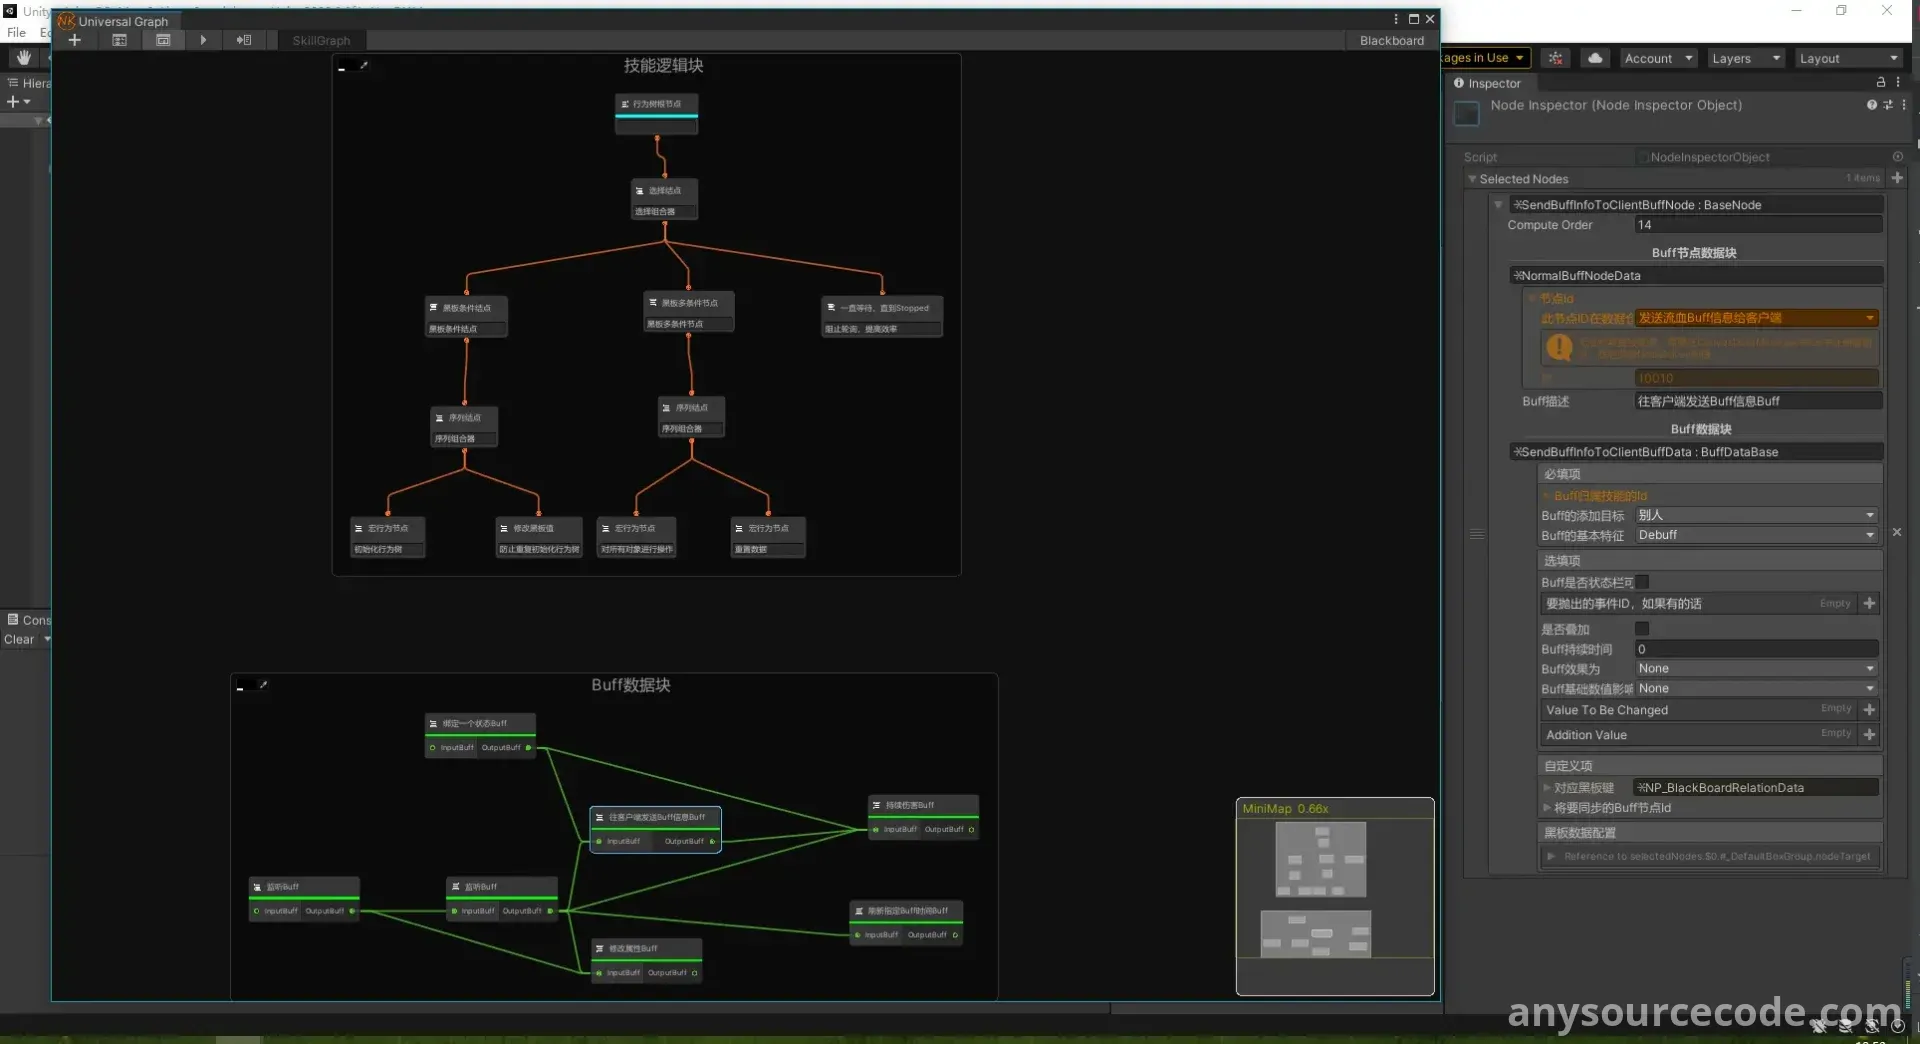Viewport: 1920px width, 1044px height.
Task: Click the export-to-list icon in graph toolbar
Action: tap(244, 40)
